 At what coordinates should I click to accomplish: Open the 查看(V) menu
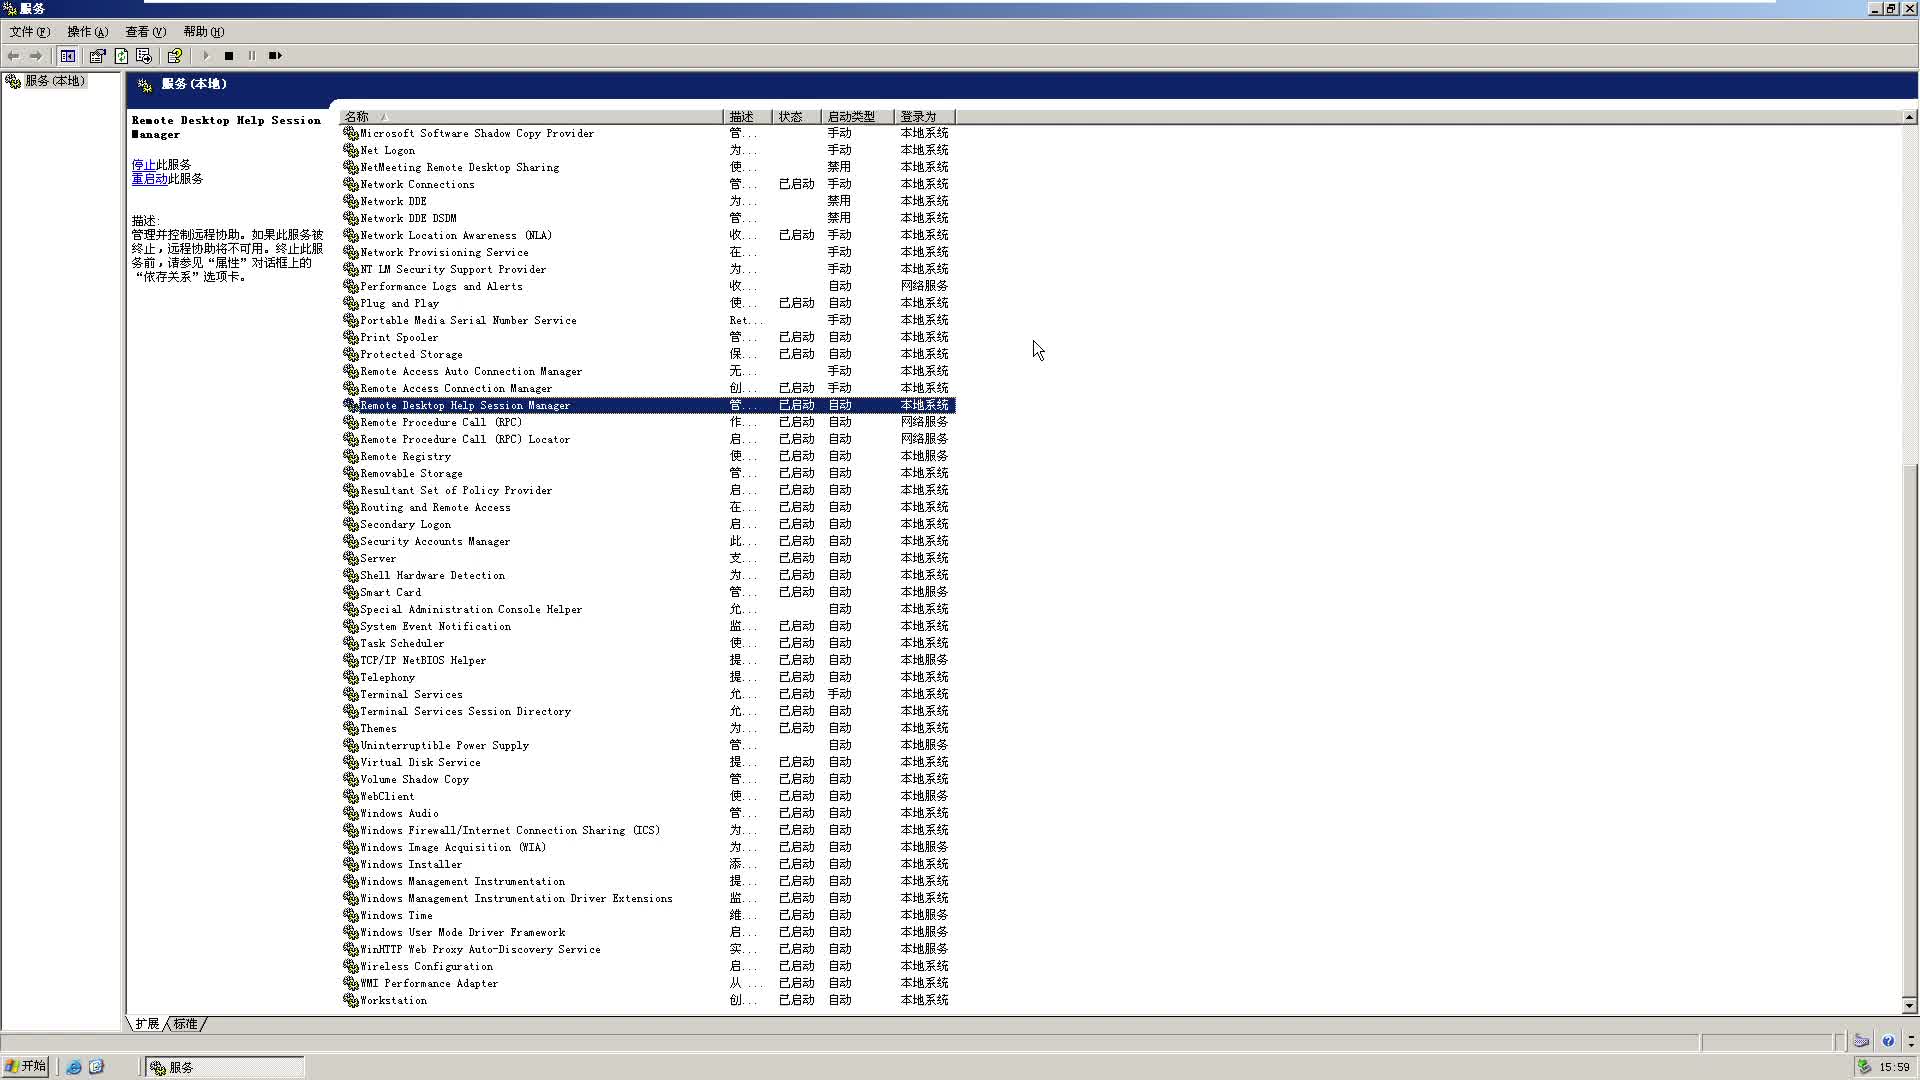tap(145, 32)
